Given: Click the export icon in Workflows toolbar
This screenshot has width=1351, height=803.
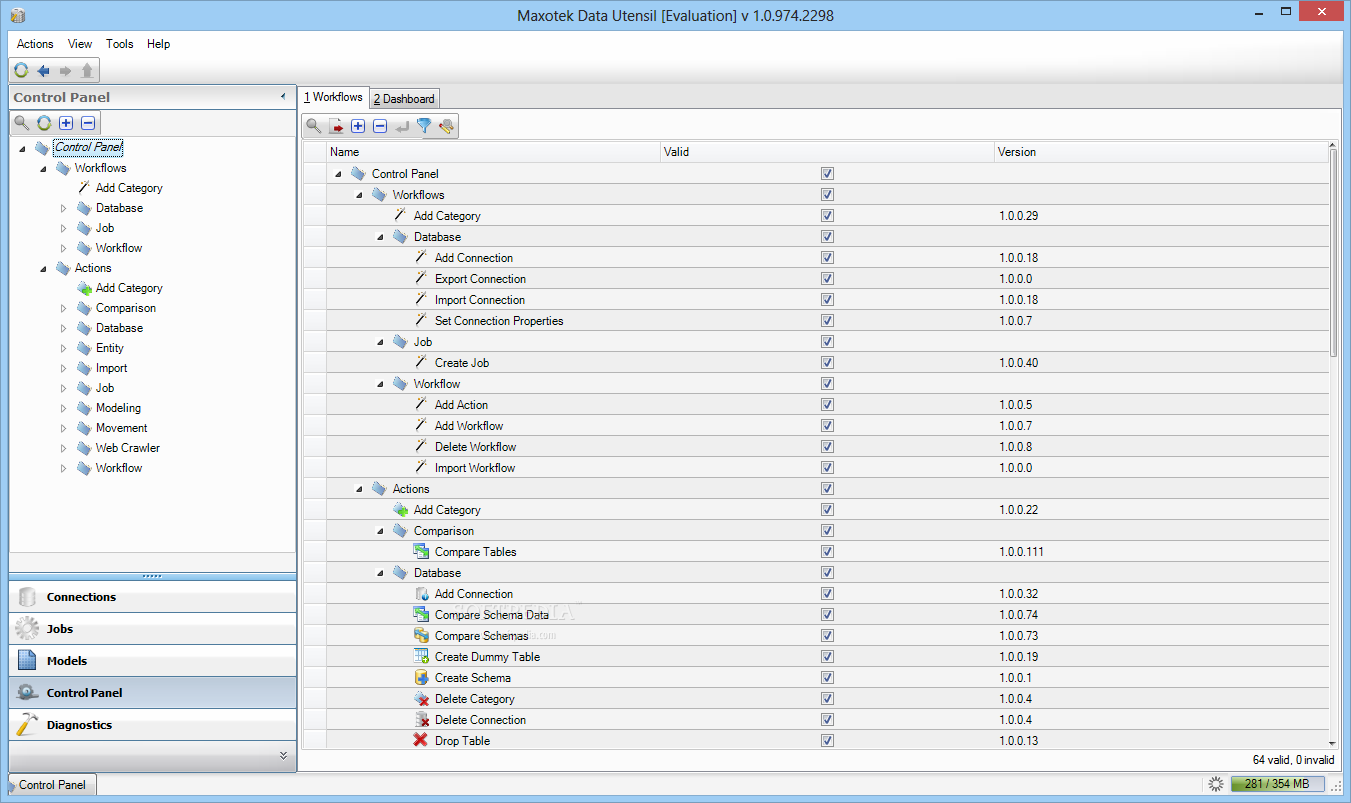Looking at the screenshot, I should [x=336, y=126].
